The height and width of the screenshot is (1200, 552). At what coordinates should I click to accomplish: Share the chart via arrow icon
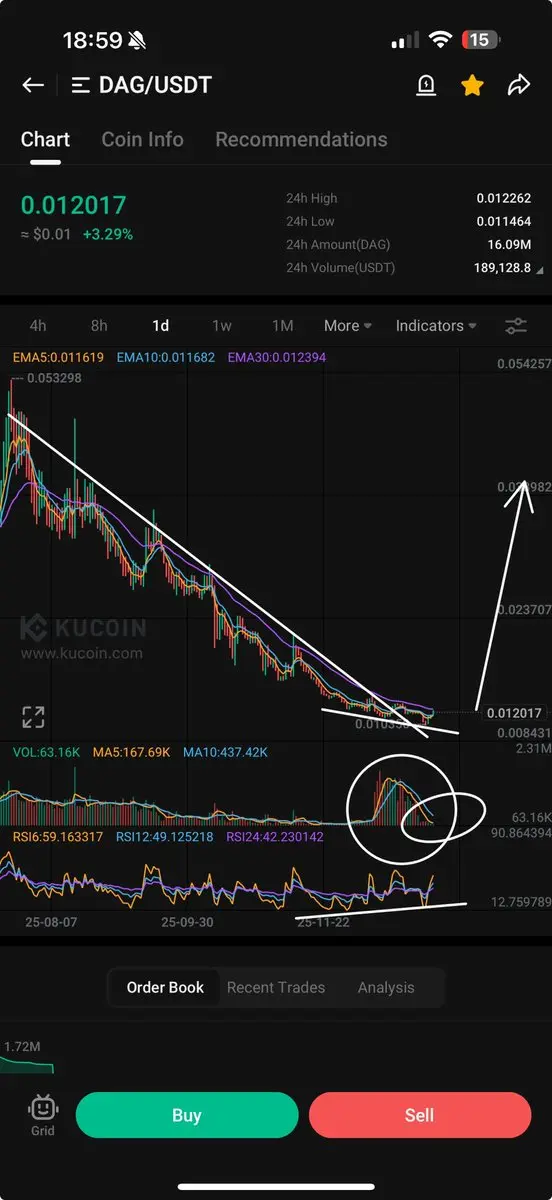(x=518, y=85)
